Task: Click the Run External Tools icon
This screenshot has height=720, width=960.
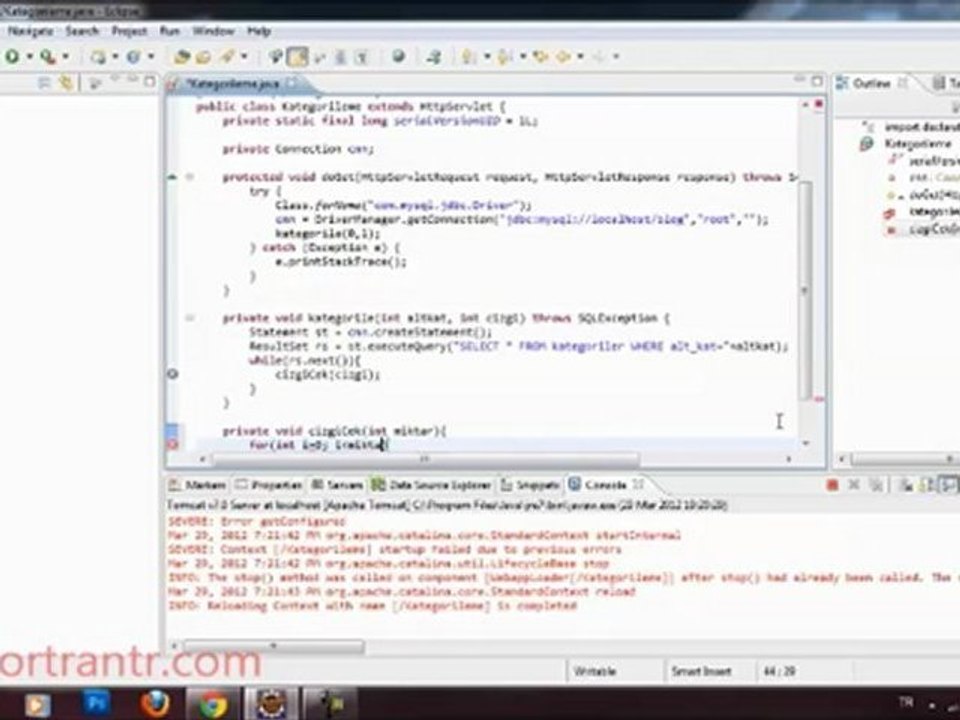Action: tap(47, 57)
